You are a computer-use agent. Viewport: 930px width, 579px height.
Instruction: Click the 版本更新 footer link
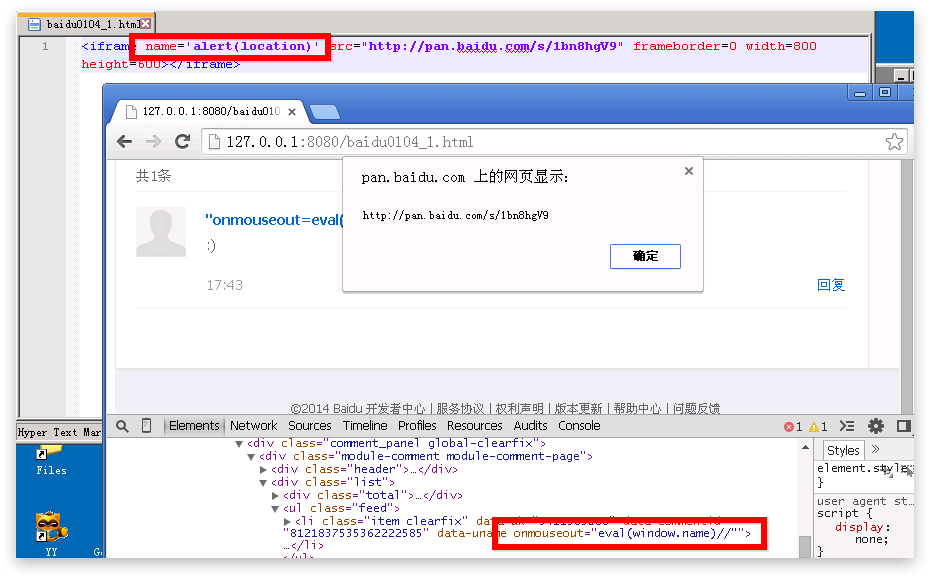[x=578, y=408]
